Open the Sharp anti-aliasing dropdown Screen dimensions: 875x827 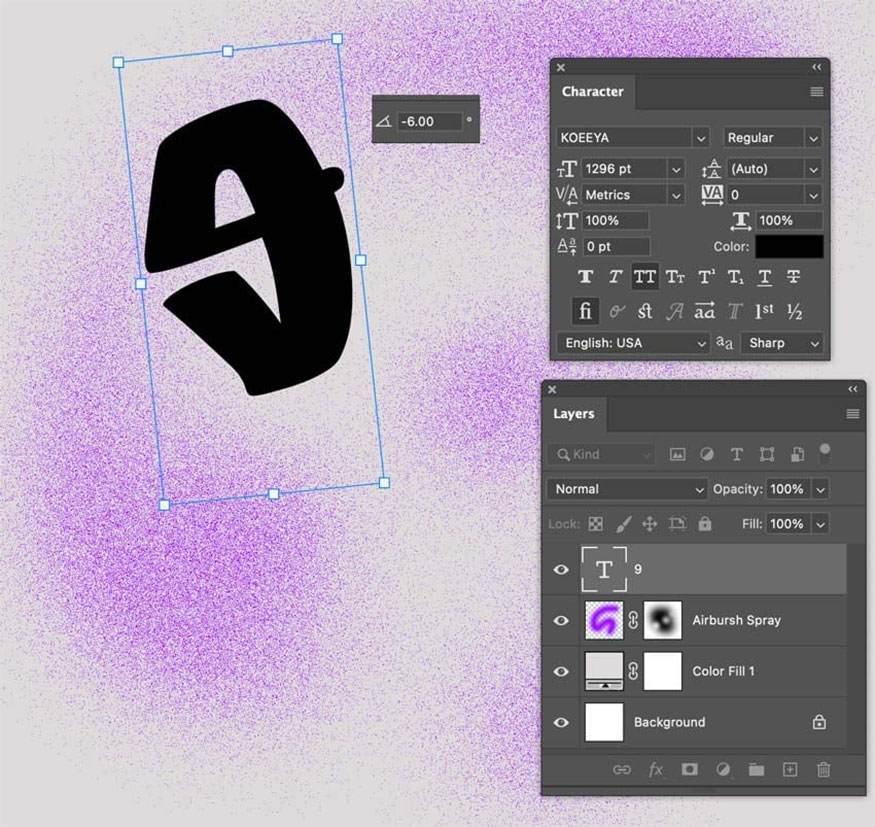coord(783,343)
